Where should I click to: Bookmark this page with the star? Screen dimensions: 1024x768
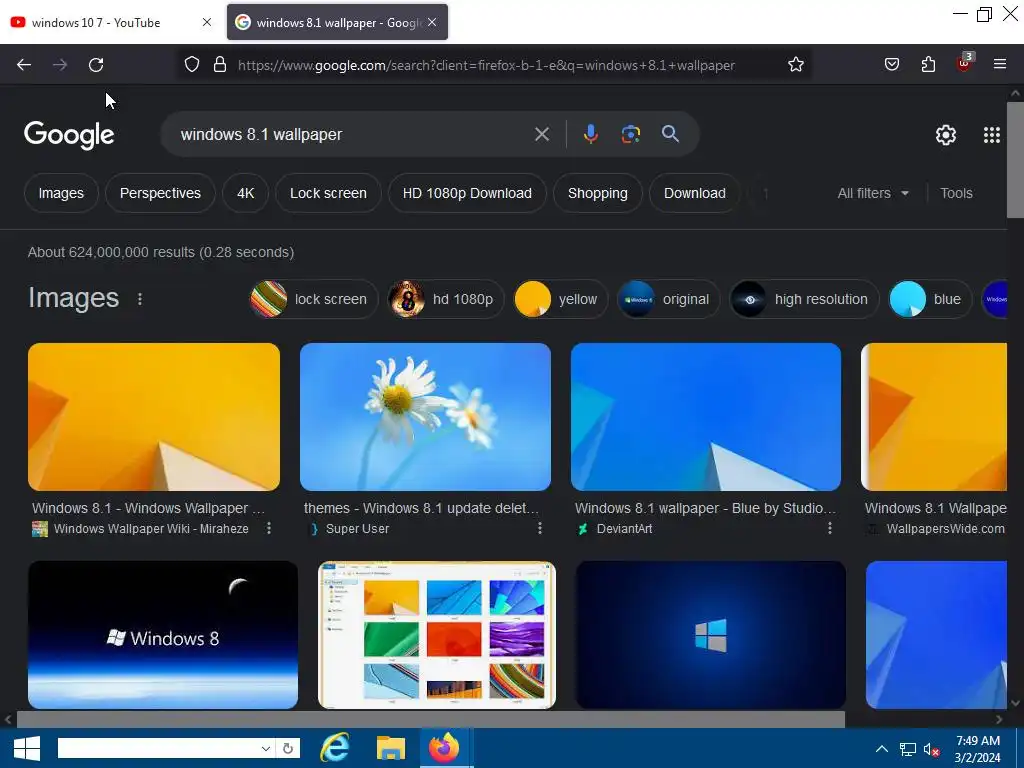[795, 65]
